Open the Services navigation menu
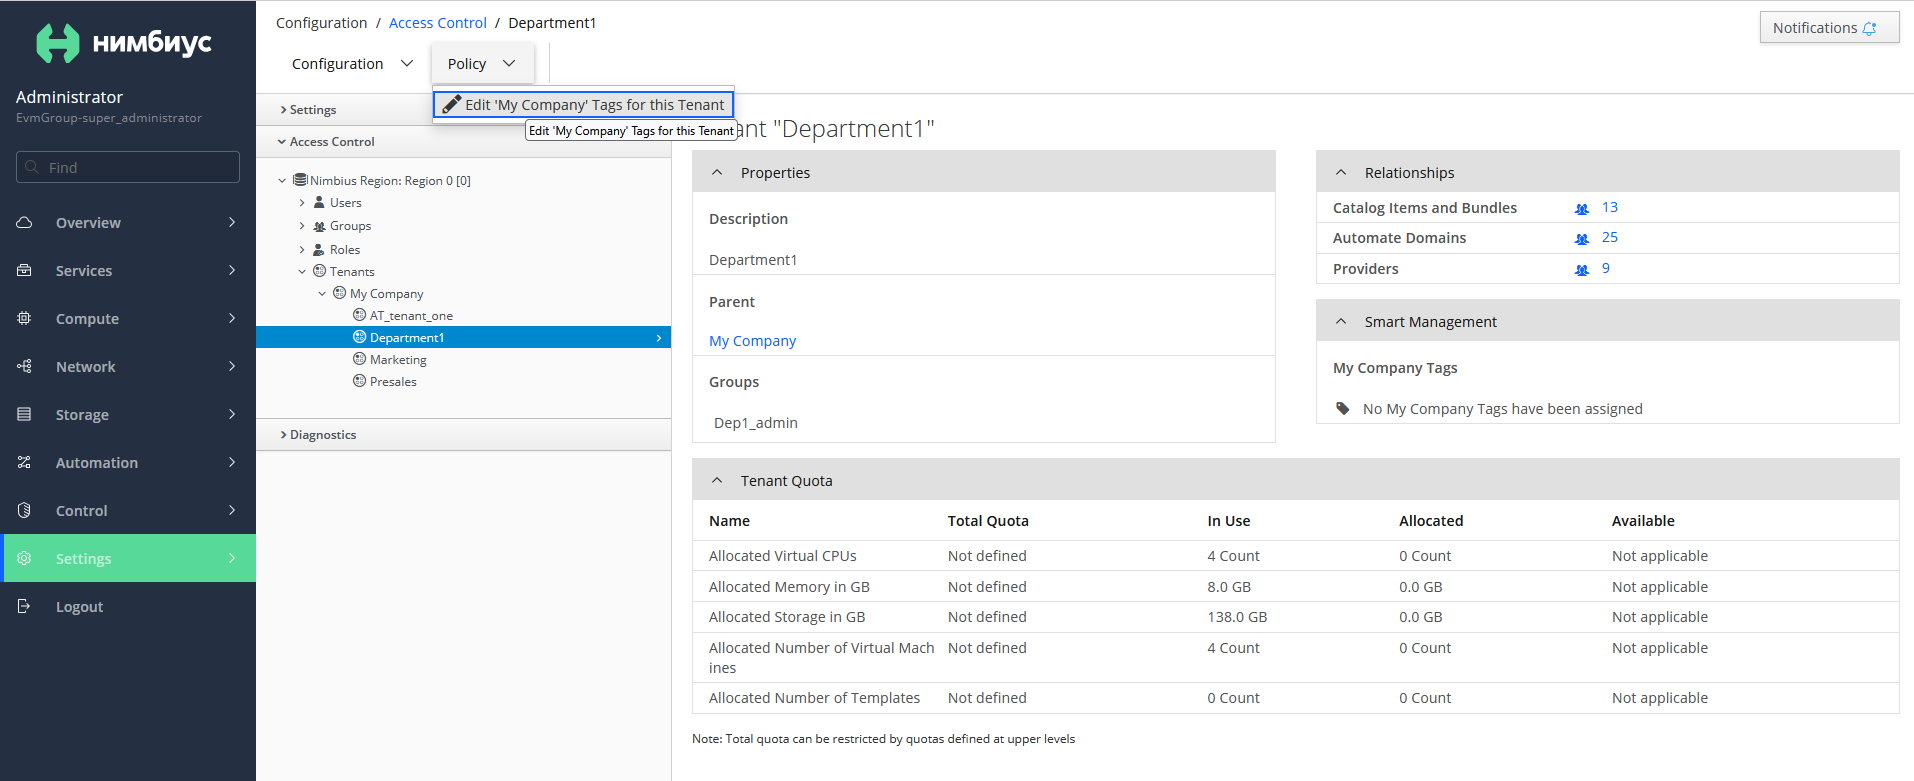 click(x=128, y=270)
